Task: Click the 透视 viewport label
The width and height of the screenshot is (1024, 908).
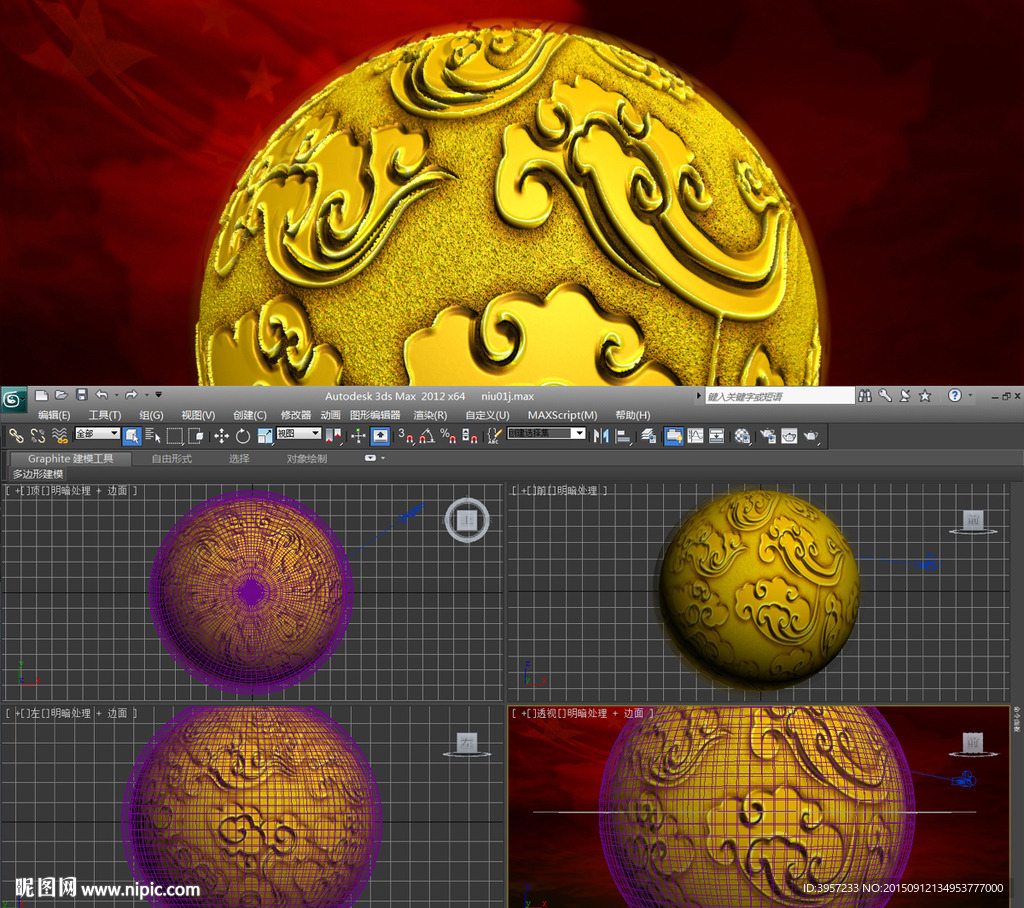Action: 548,713
